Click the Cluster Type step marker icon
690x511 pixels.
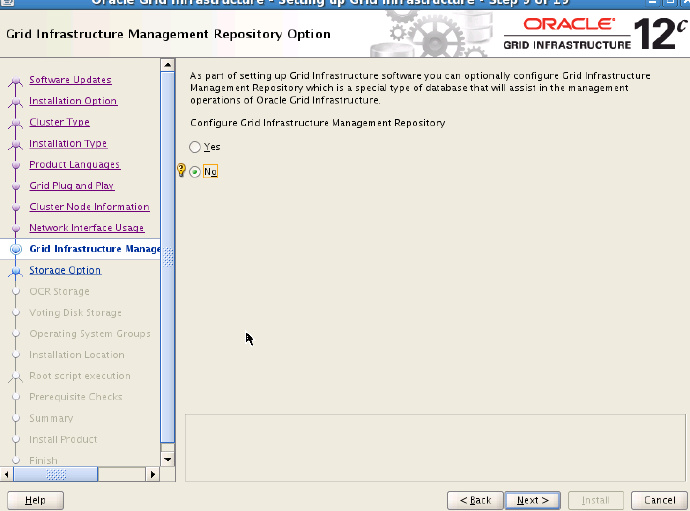[x=16, y=123]
